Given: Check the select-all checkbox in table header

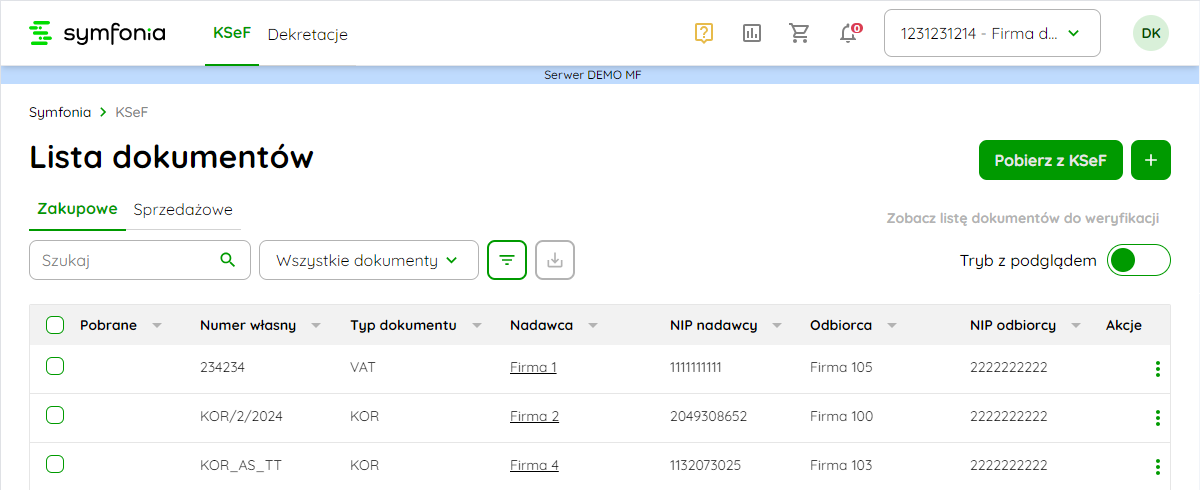Looking at the screenshot, I should pyautogui.click(x=55, y=325).
